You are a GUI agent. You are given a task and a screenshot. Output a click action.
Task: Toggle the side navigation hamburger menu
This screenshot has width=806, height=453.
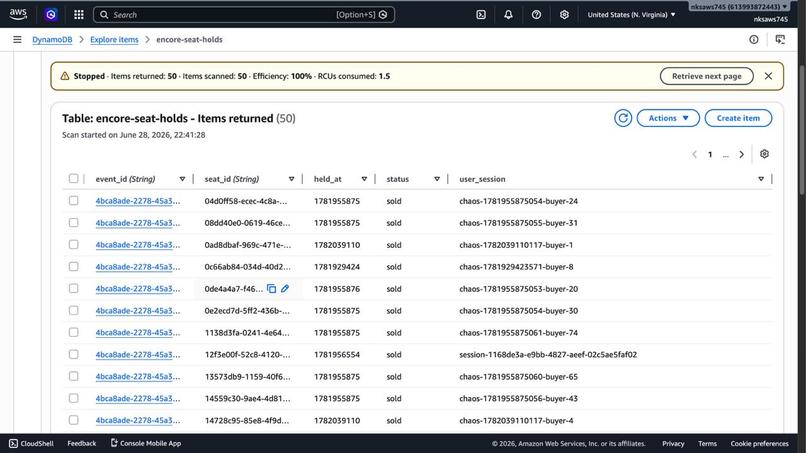(x=17, y=40)
